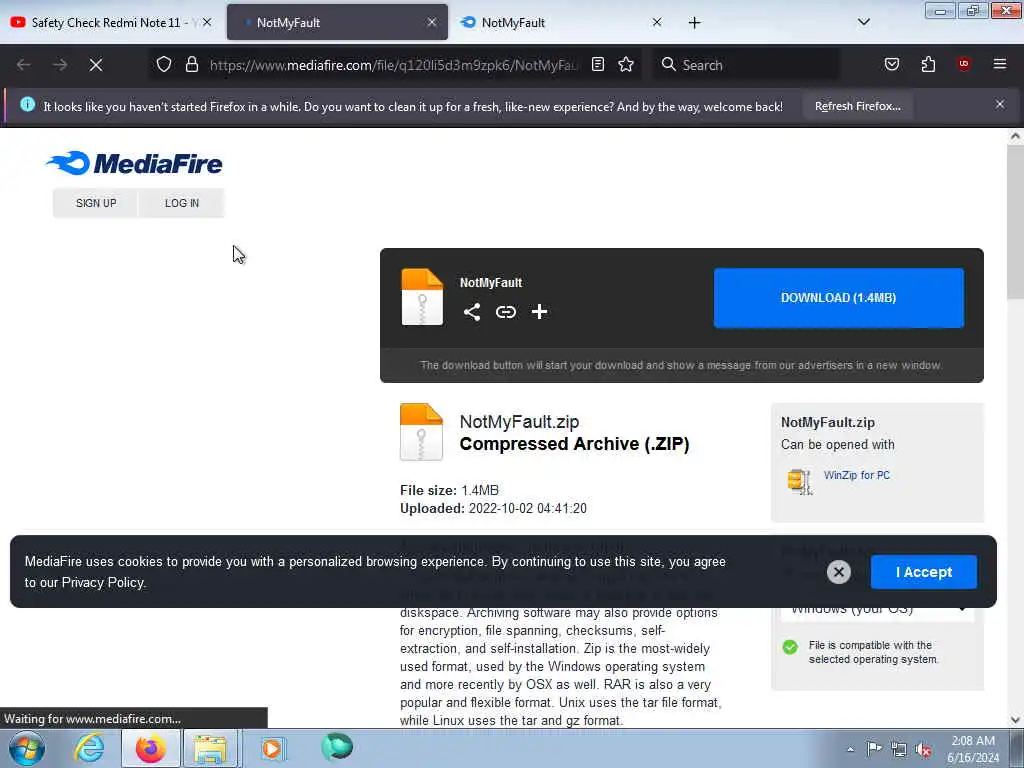
Task: Click the scrollbar up arrow
Action: click(1015, 136)
